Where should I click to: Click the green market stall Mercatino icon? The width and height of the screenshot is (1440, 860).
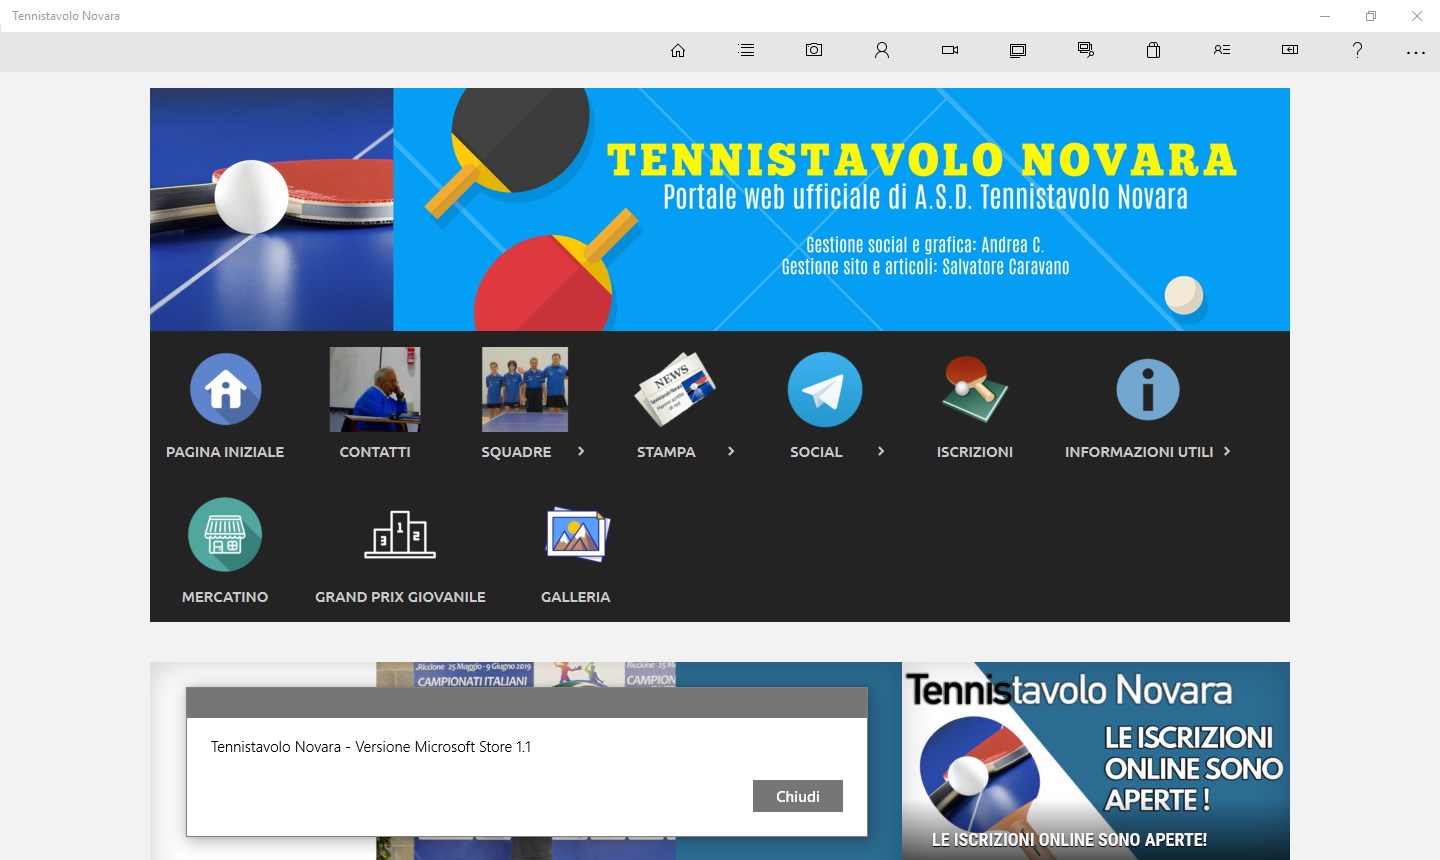(225, 534)
